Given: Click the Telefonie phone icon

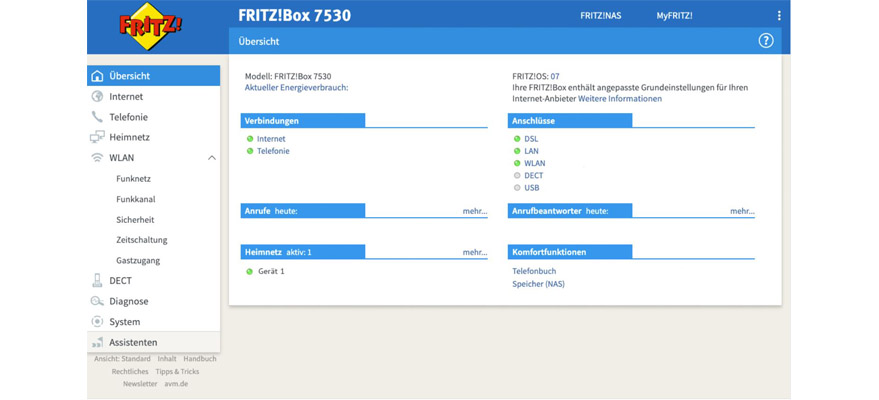Looking at the screenshot, I should (97, 117).
